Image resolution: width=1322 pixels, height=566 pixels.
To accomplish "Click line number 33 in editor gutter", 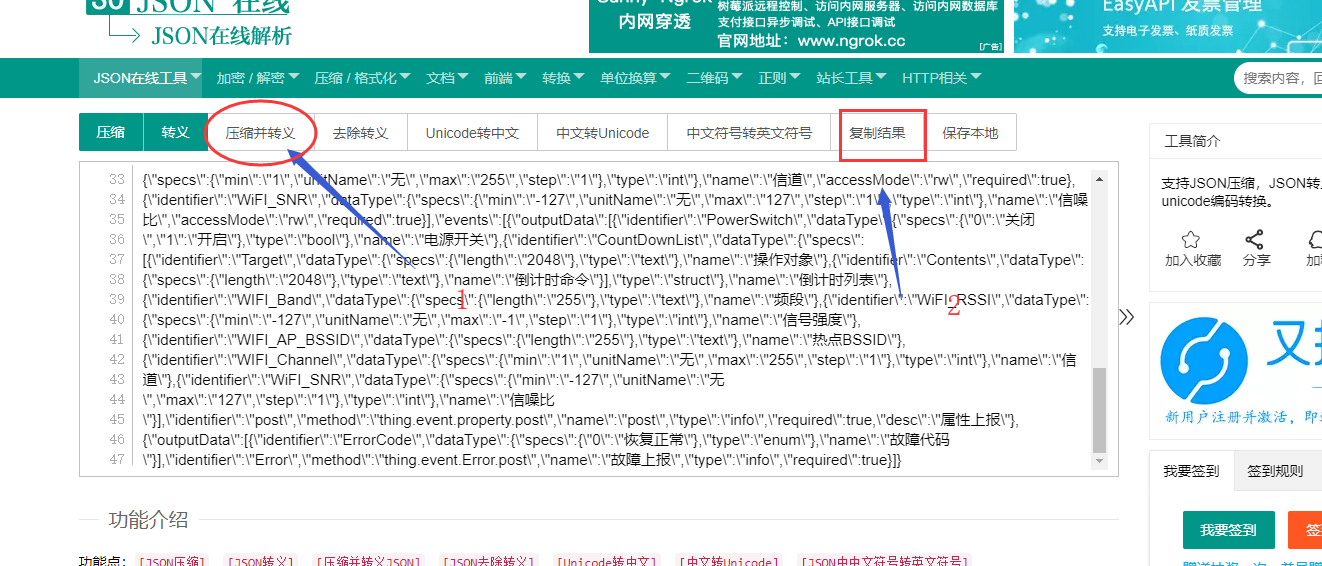I will [116, 180].
